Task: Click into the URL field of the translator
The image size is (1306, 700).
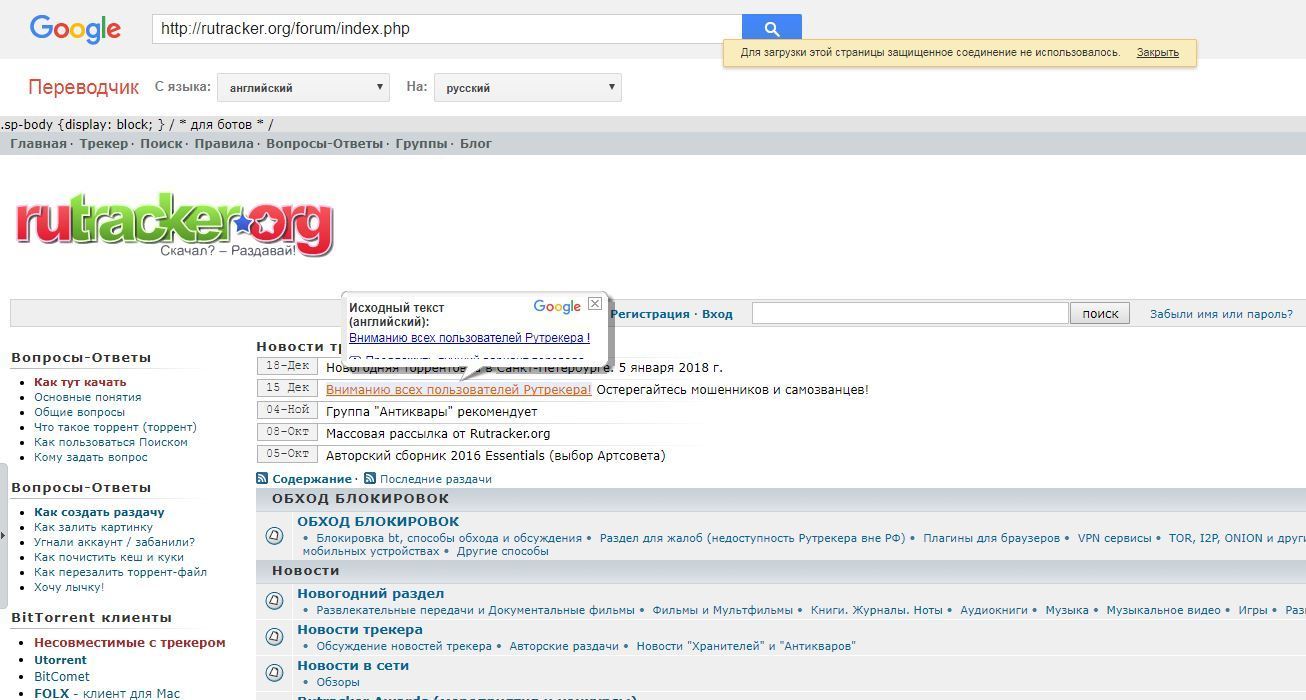Action: [447, 29]
